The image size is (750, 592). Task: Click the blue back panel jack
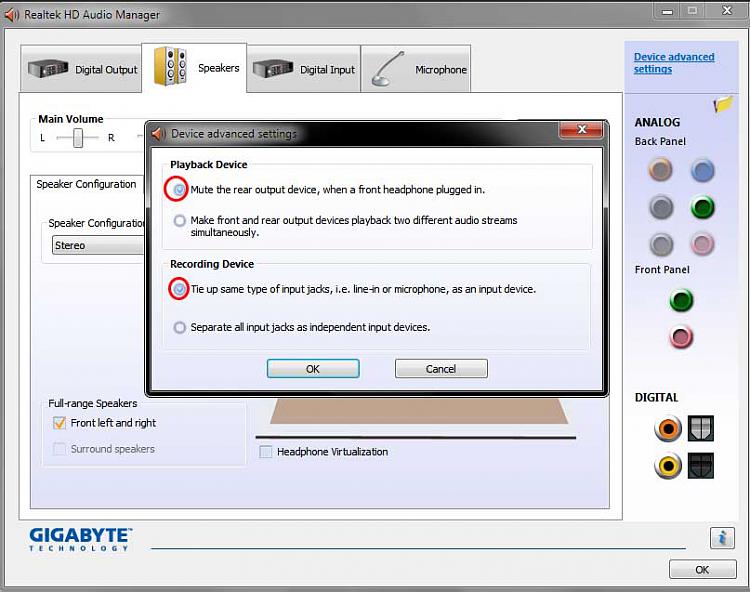[703, 170]
